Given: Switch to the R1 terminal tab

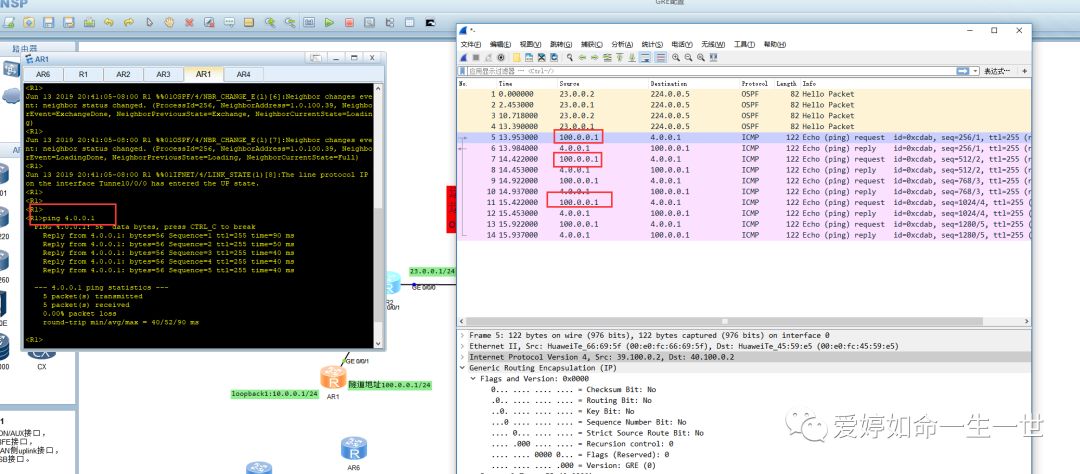Looking at the screenshot, I should pyautogui.click(x=83, y=74).
